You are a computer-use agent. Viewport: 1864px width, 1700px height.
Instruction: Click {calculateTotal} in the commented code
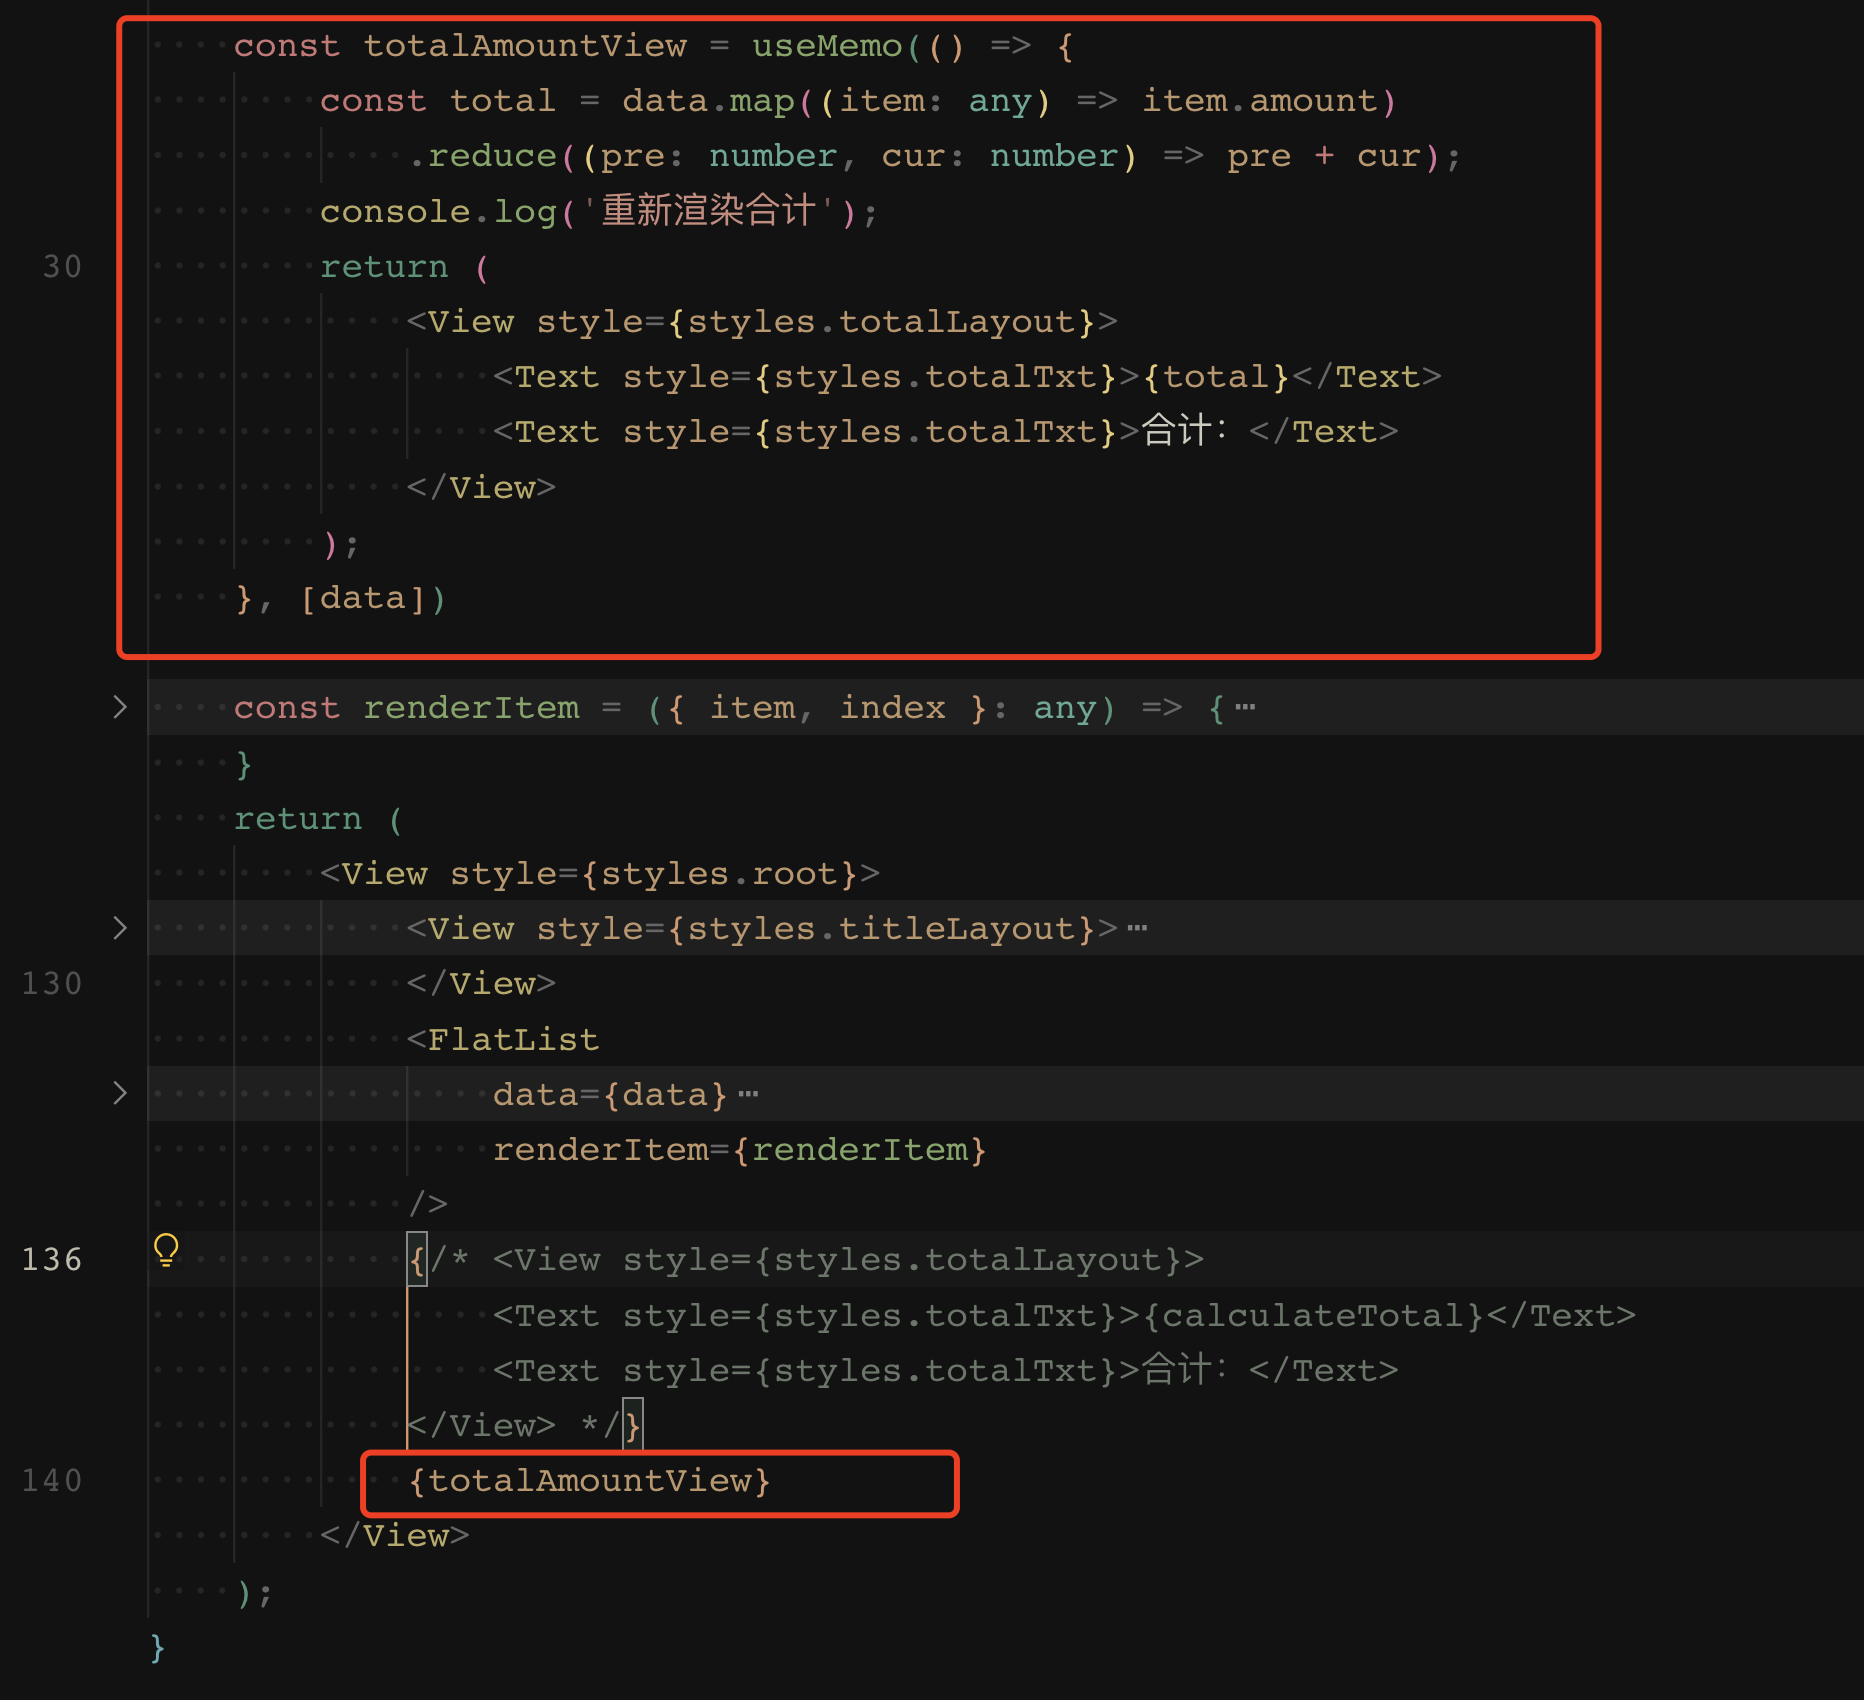(x=1313, y=1316)
